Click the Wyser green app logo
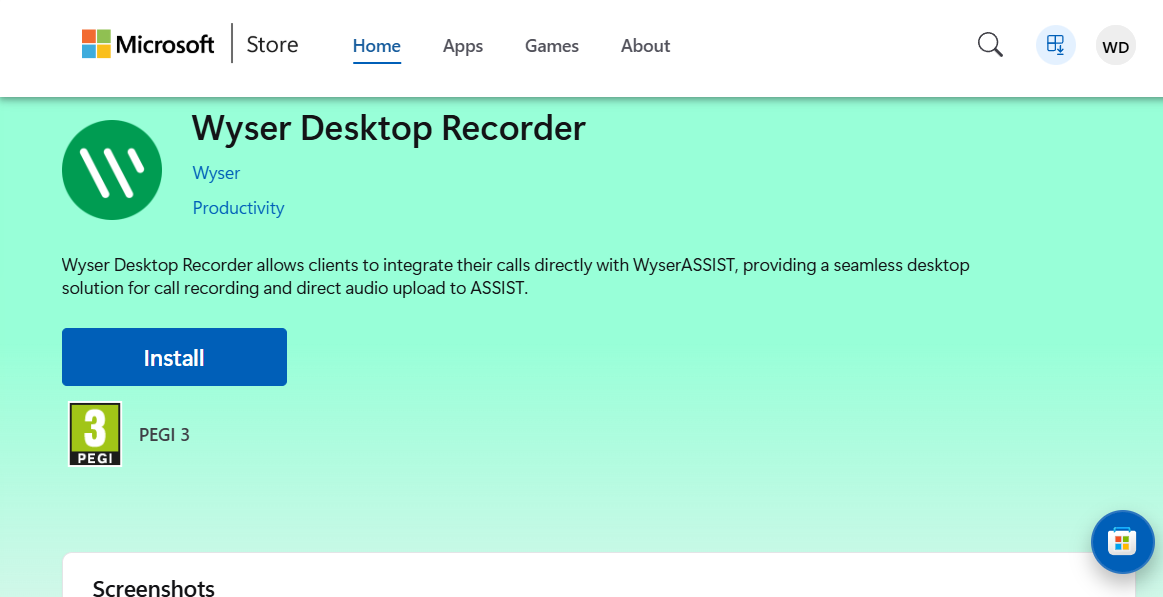Image resolution: width=1163 pixels, height=597 pixels. point(112,170)
